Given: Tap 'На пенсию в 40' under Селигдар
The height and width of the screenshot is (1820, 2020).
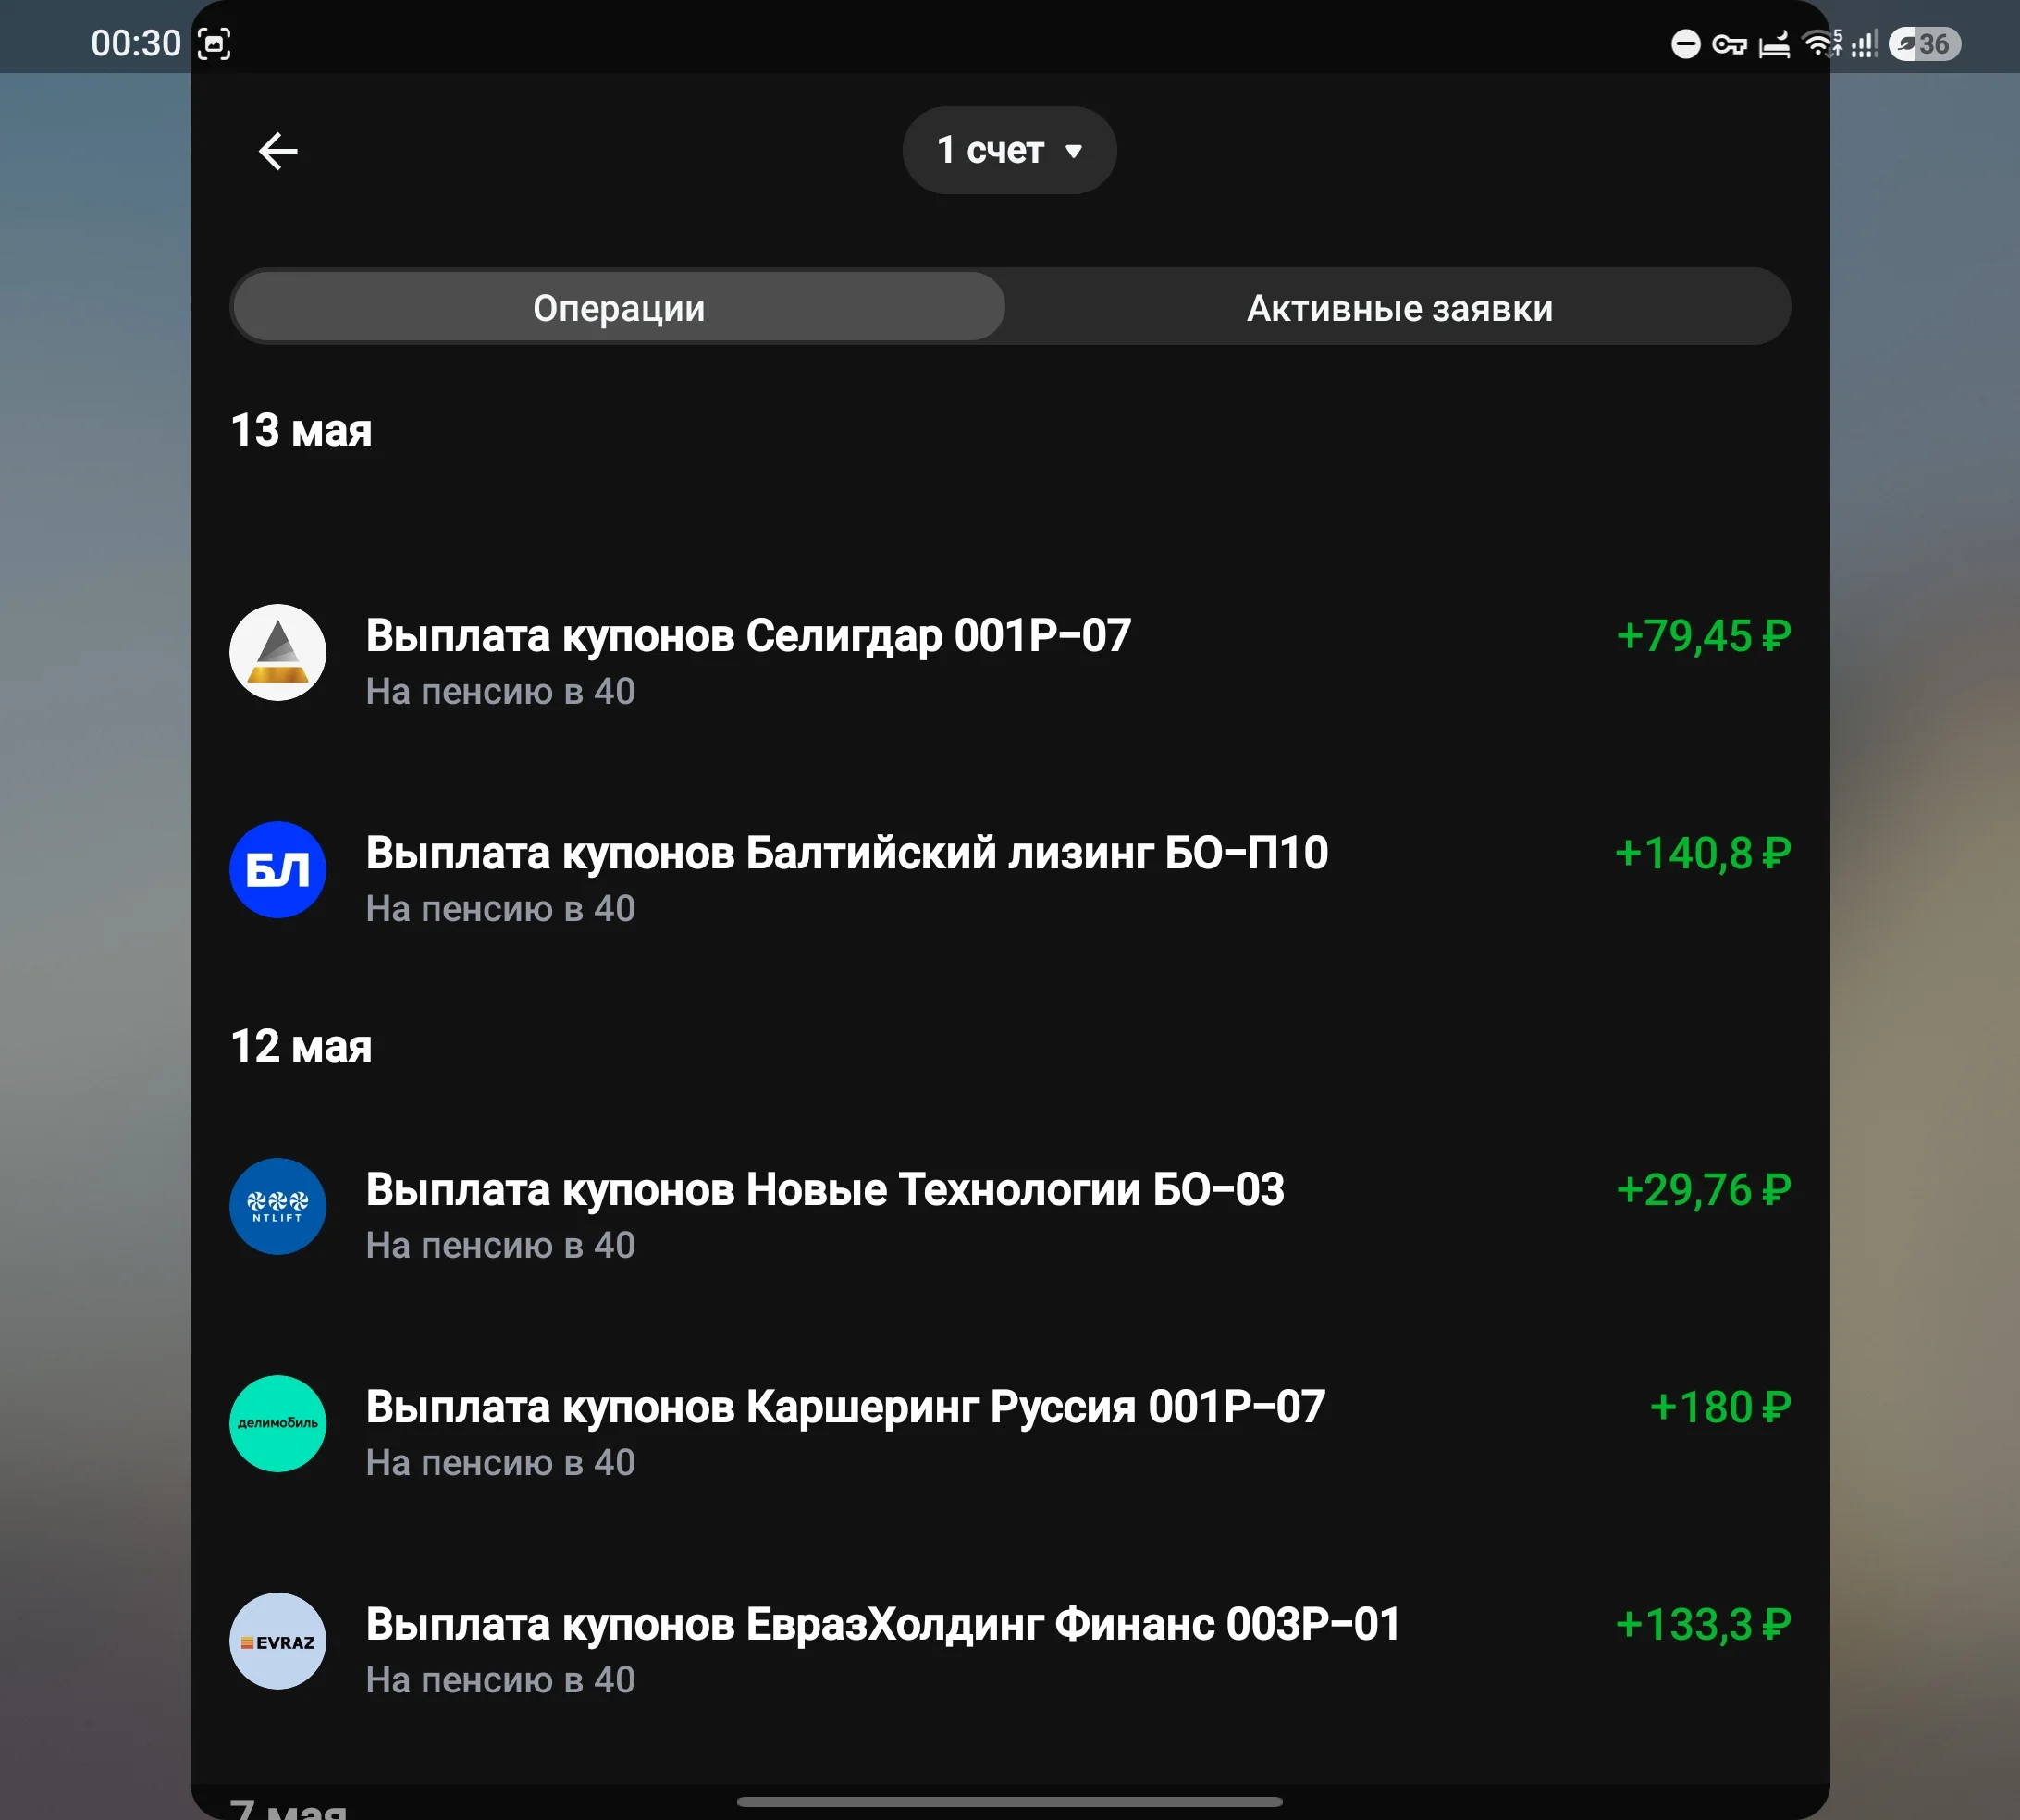Looking at the screenshot, I should [500, 691].
